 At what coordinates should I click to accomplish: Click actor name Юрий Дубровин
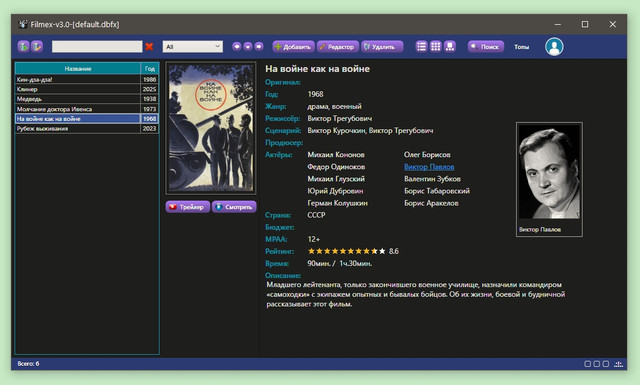tap(335, 191)
